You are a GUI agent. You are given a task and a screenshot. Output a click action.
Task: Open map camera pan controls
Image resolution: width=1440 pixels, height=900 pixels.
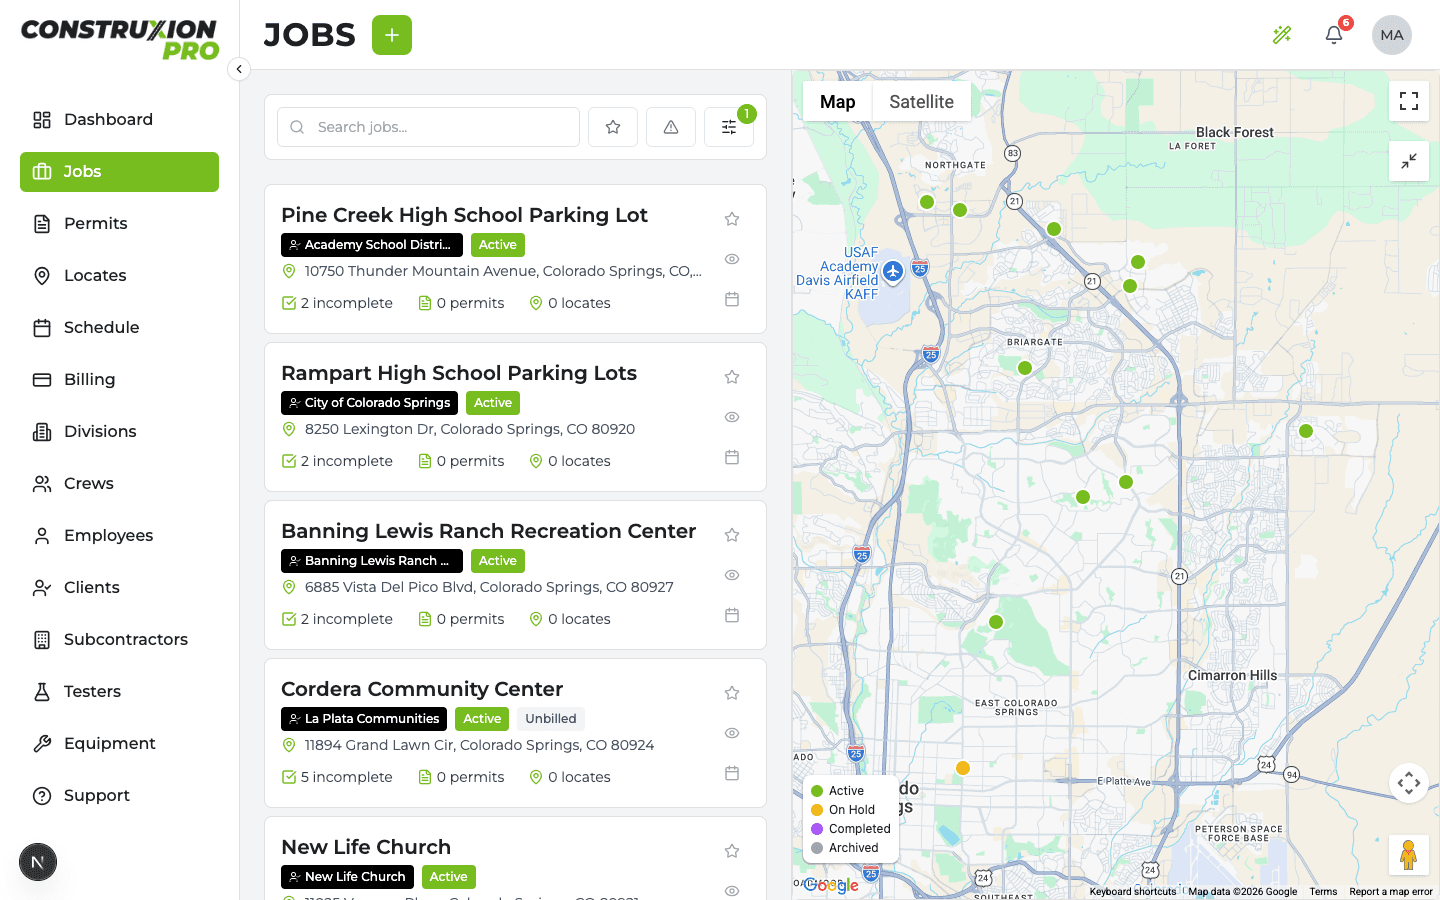1409,783
